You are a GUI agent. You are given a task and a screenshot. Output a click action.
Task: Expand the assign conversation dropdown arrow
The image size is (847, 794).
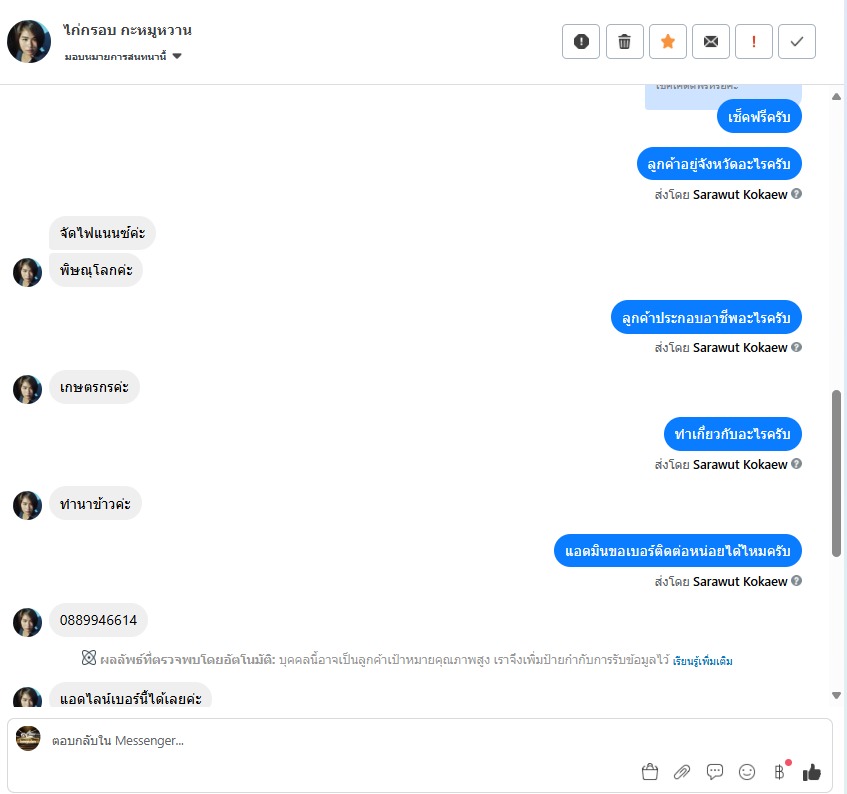pos(177,56)
